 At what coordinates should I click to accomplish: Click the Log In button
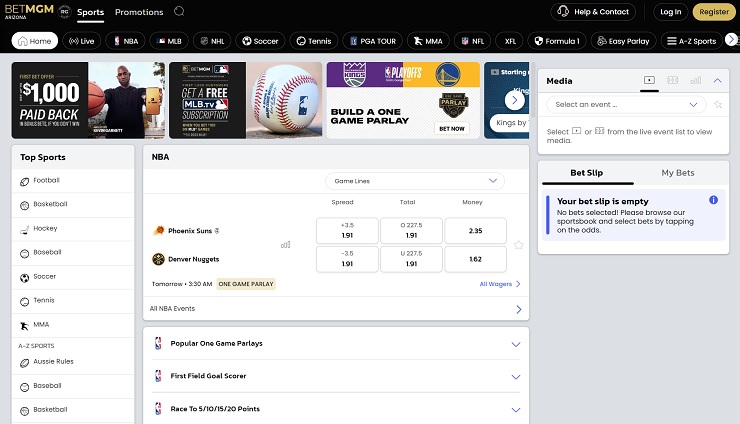pos(671,12)
